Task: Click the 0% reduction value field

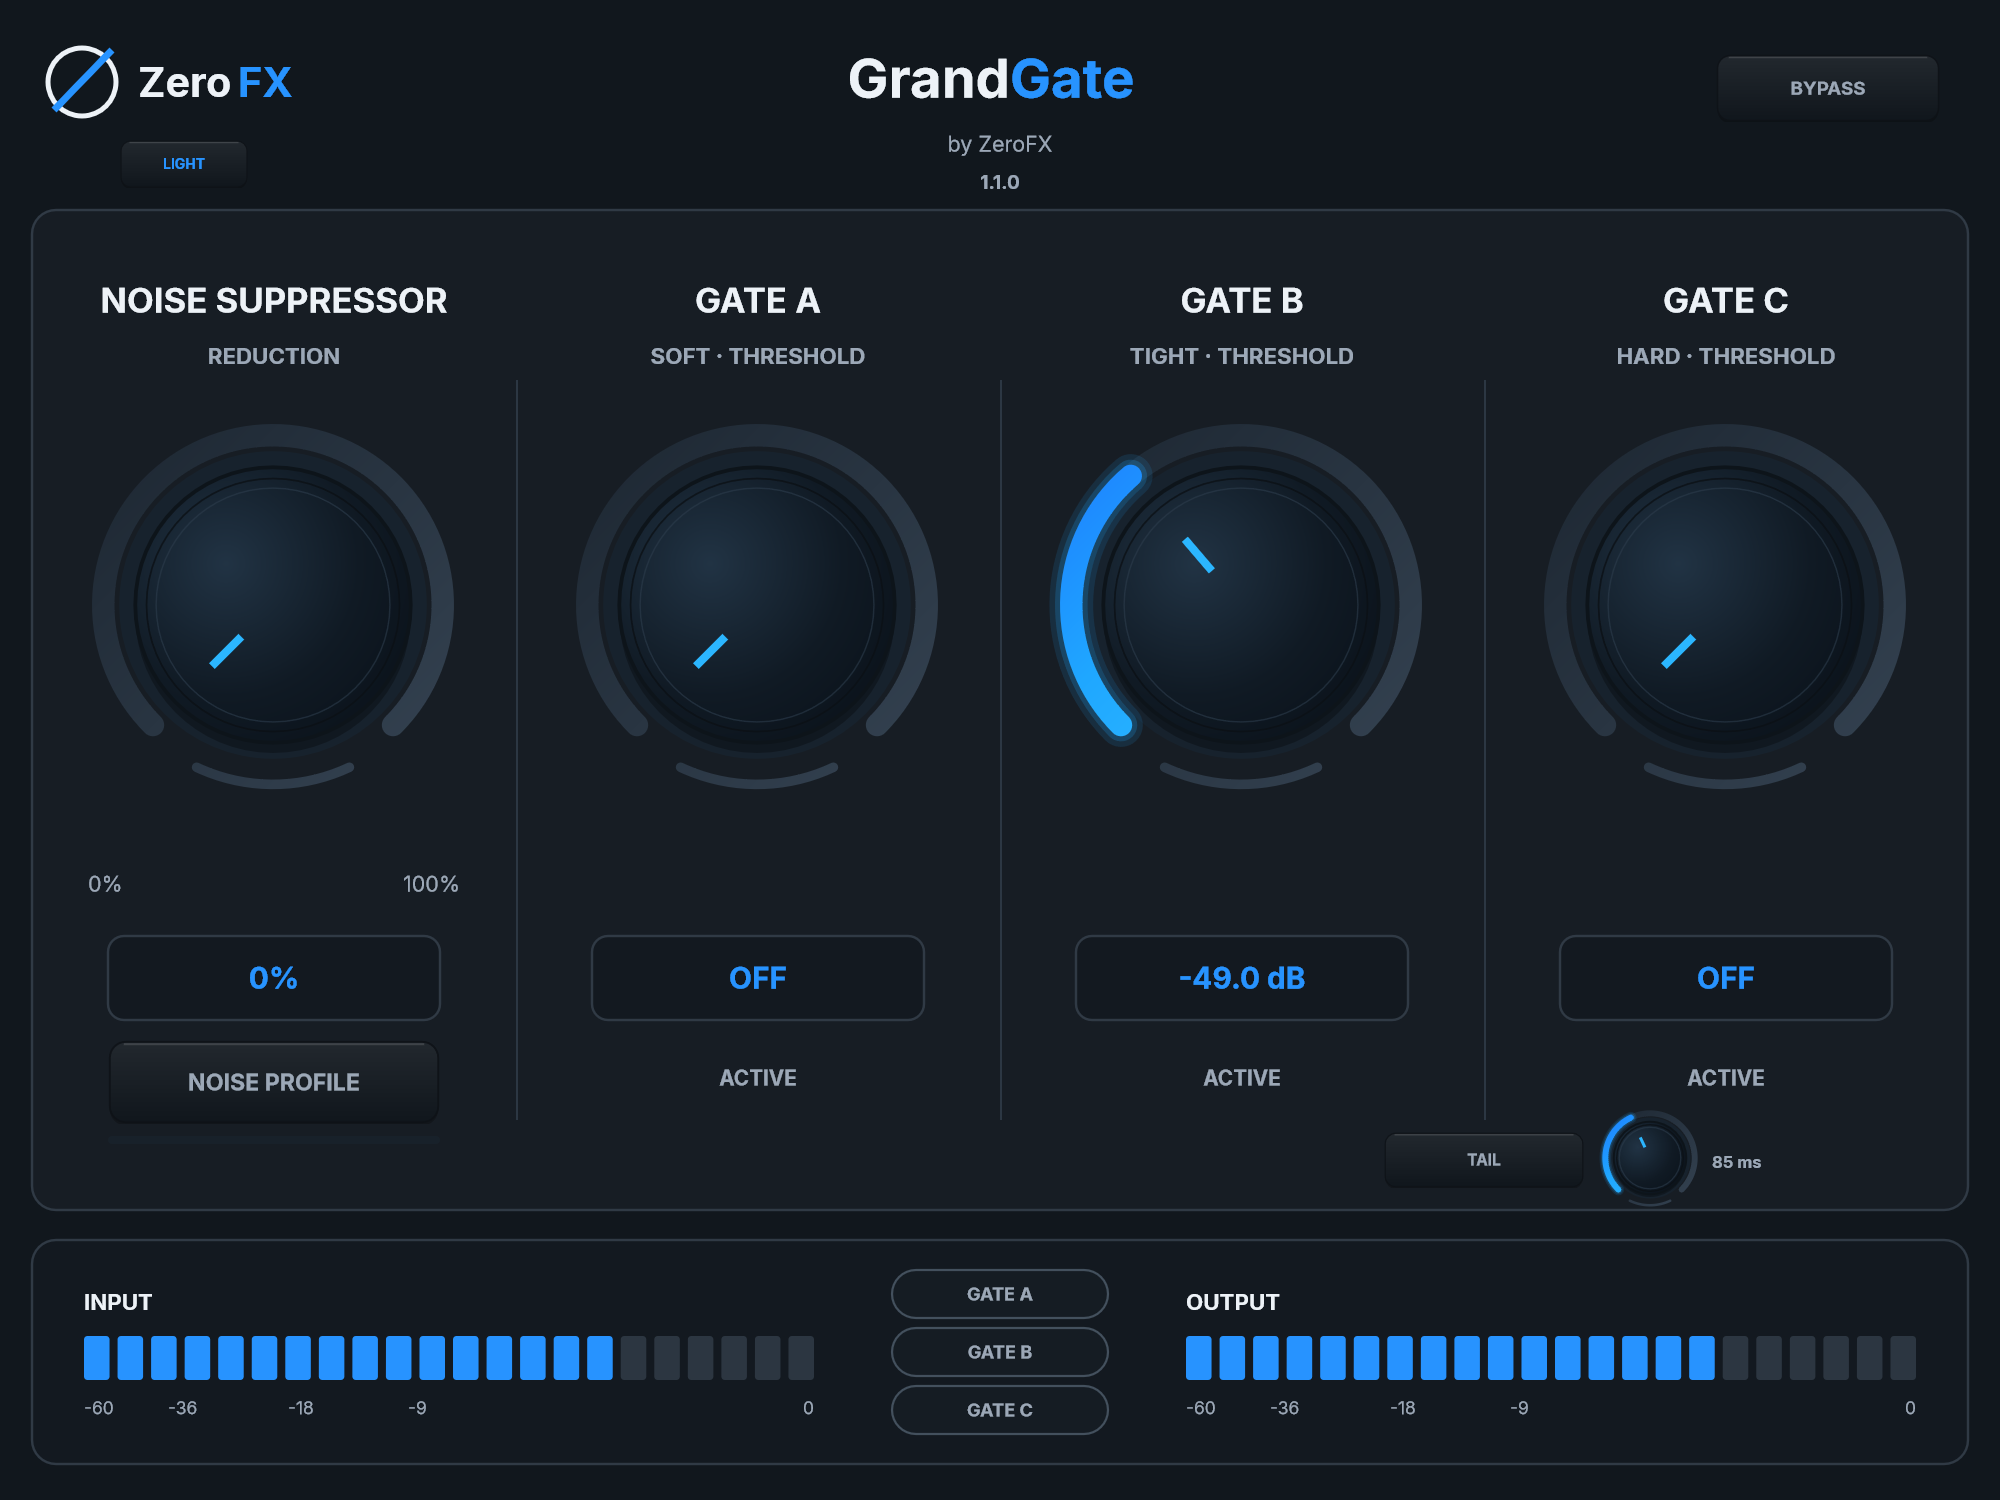Action: [x=274, y=978]
